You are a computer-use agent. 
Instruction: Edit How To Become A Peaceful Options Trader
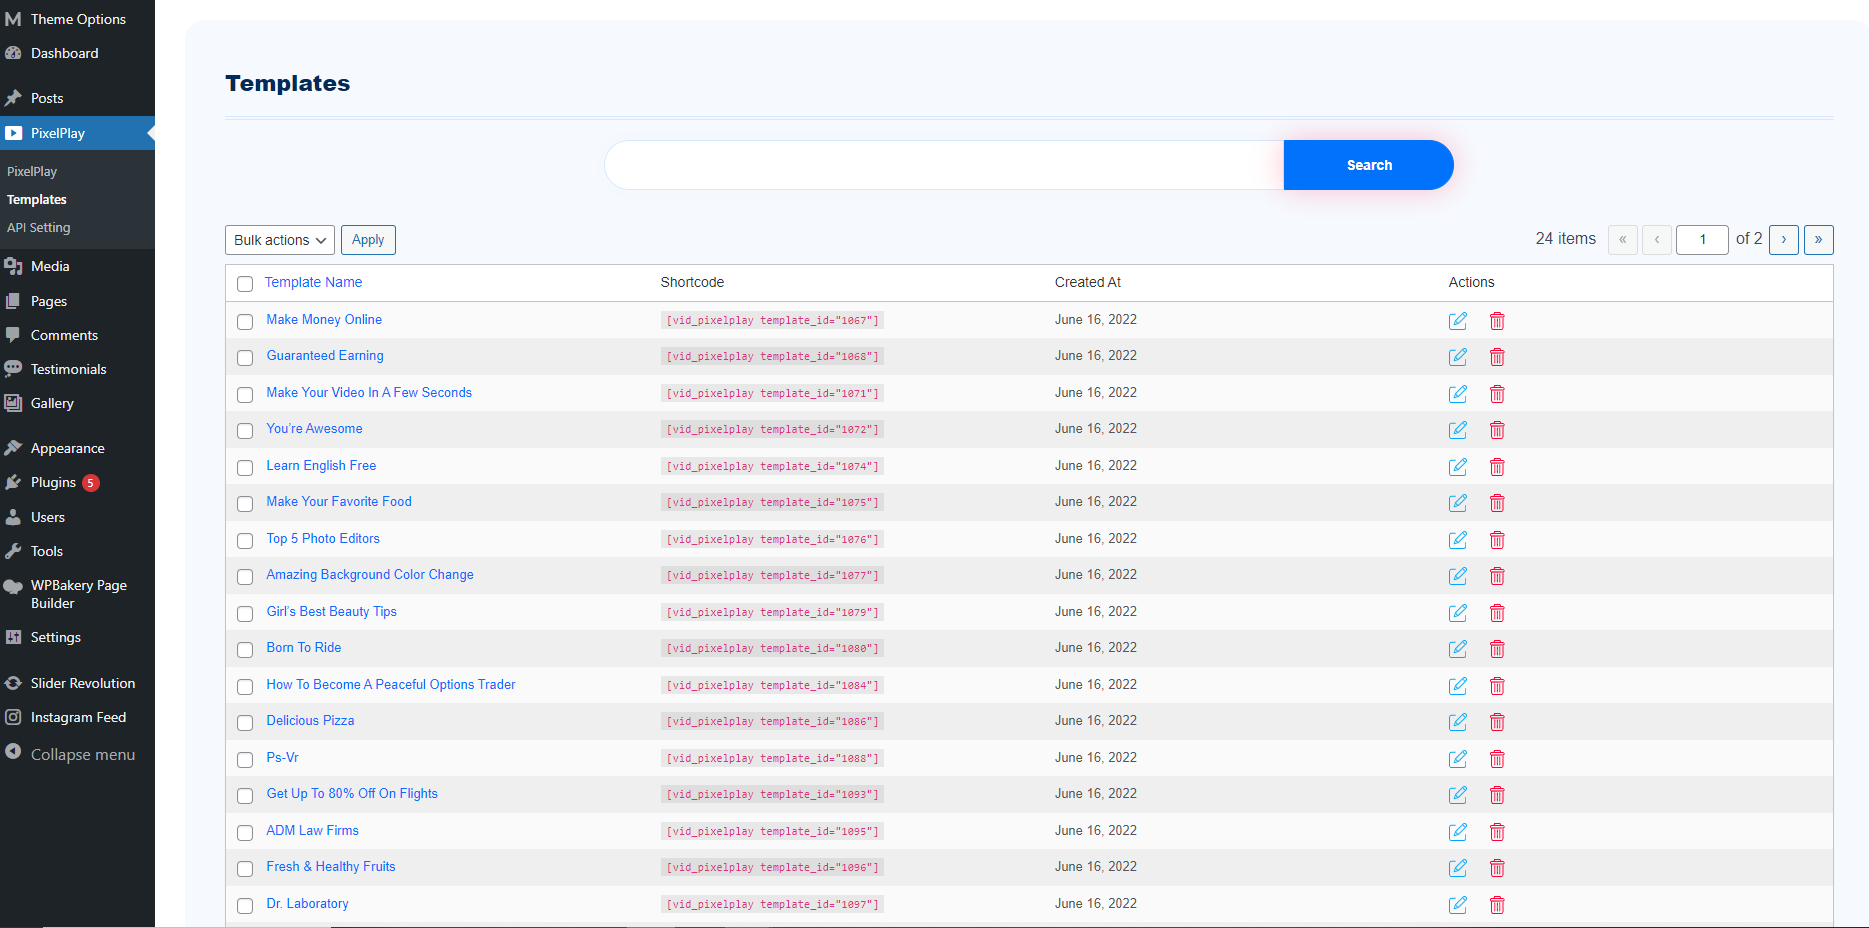pyautogui.click(x=1458, y=686)
